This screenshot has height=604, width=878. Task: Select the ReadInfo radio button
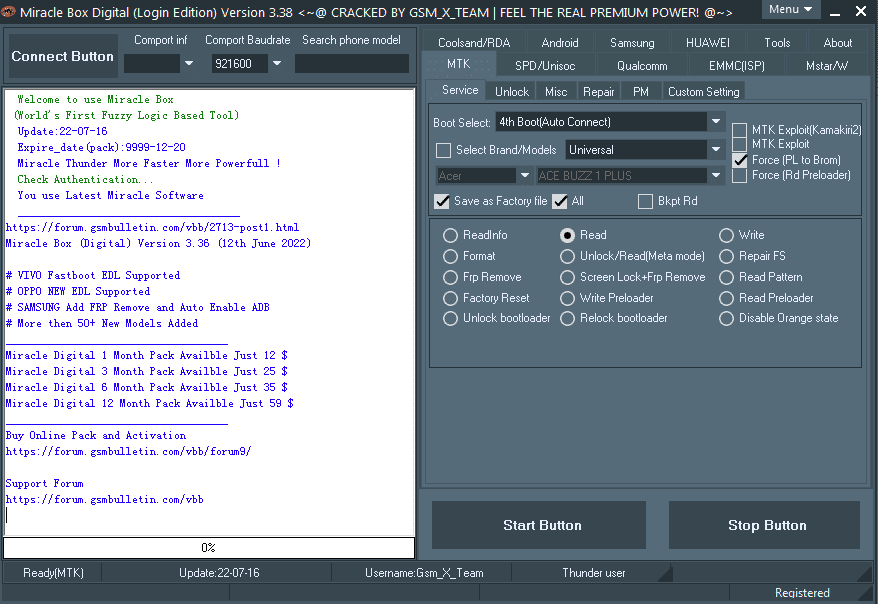pos(450,236)
